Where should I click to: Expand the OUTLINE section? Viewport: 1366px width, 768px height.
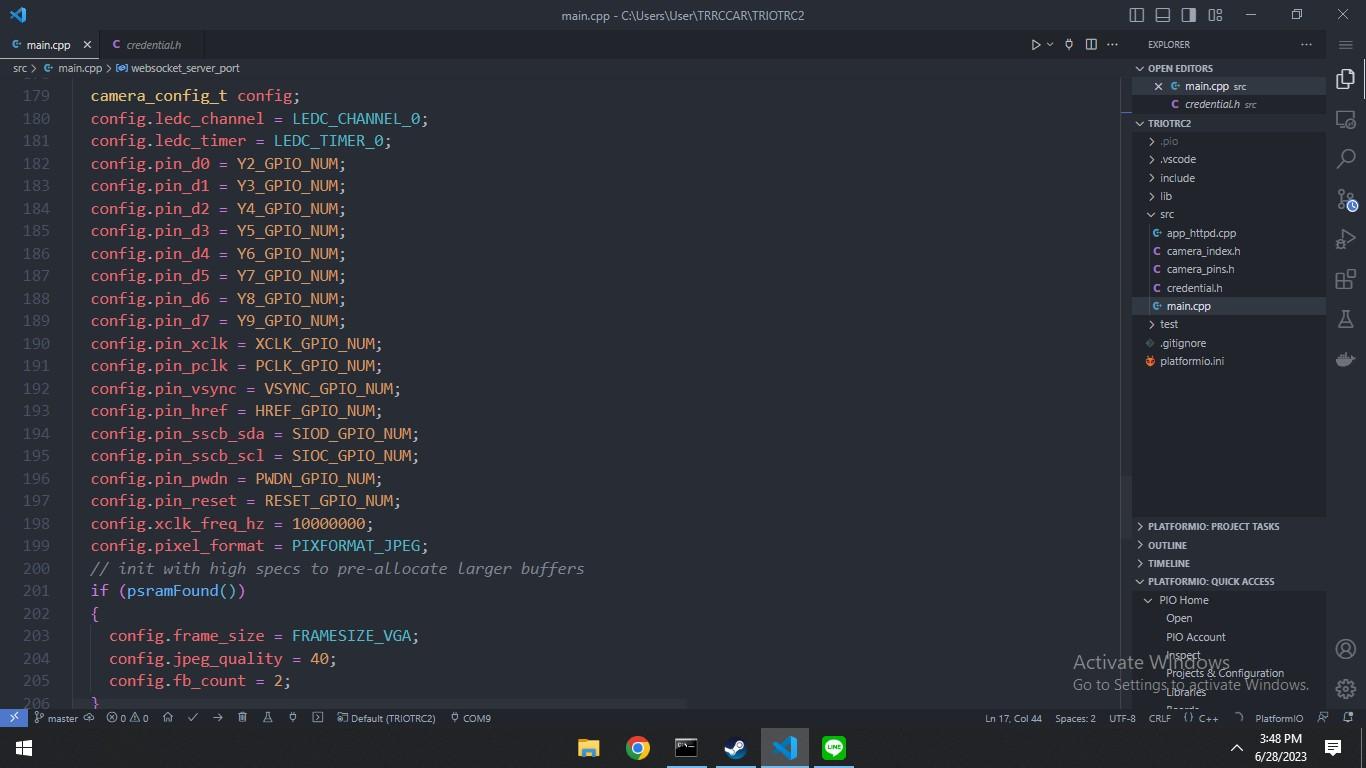pyautogui.click(x=1229, y=545)
